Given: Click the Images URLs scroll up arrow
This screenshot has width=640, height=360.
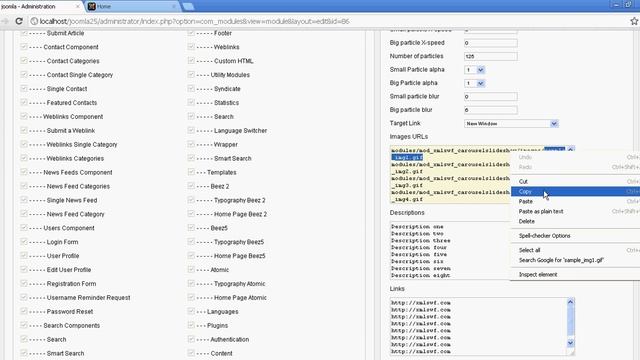Looking at the screenshot, I should click(571, 150).
